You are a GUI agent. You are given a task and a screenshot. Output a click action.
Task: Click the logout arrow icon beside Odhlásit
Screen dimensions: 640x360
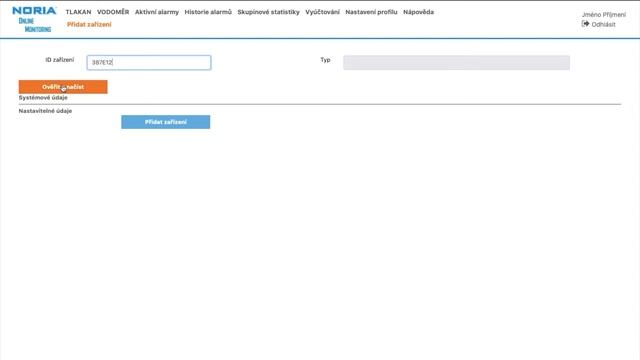(585, 24)
